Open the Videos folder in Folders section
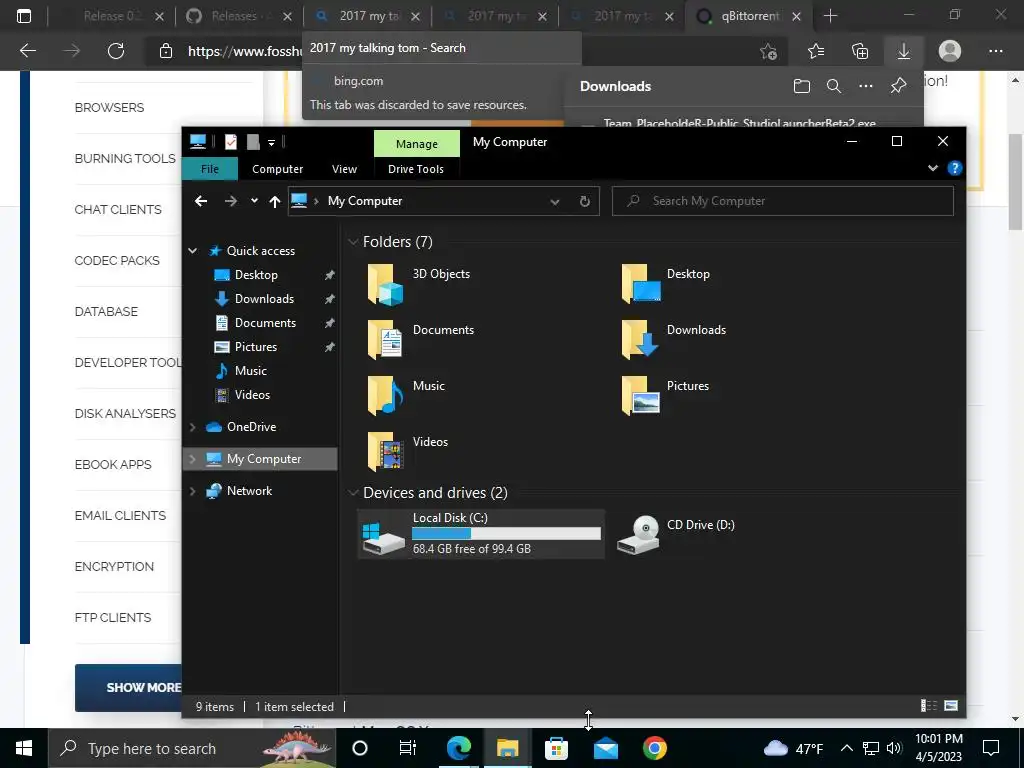1024x768 pixels. (x=408, y=452)
